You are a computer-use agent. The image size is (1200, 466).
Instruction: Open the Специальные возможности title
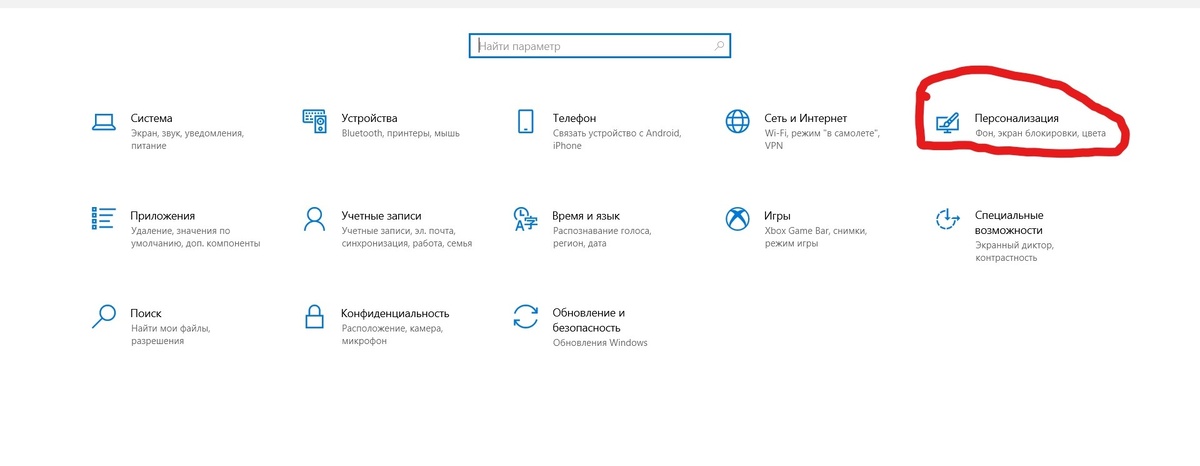tap(1009, 222)
